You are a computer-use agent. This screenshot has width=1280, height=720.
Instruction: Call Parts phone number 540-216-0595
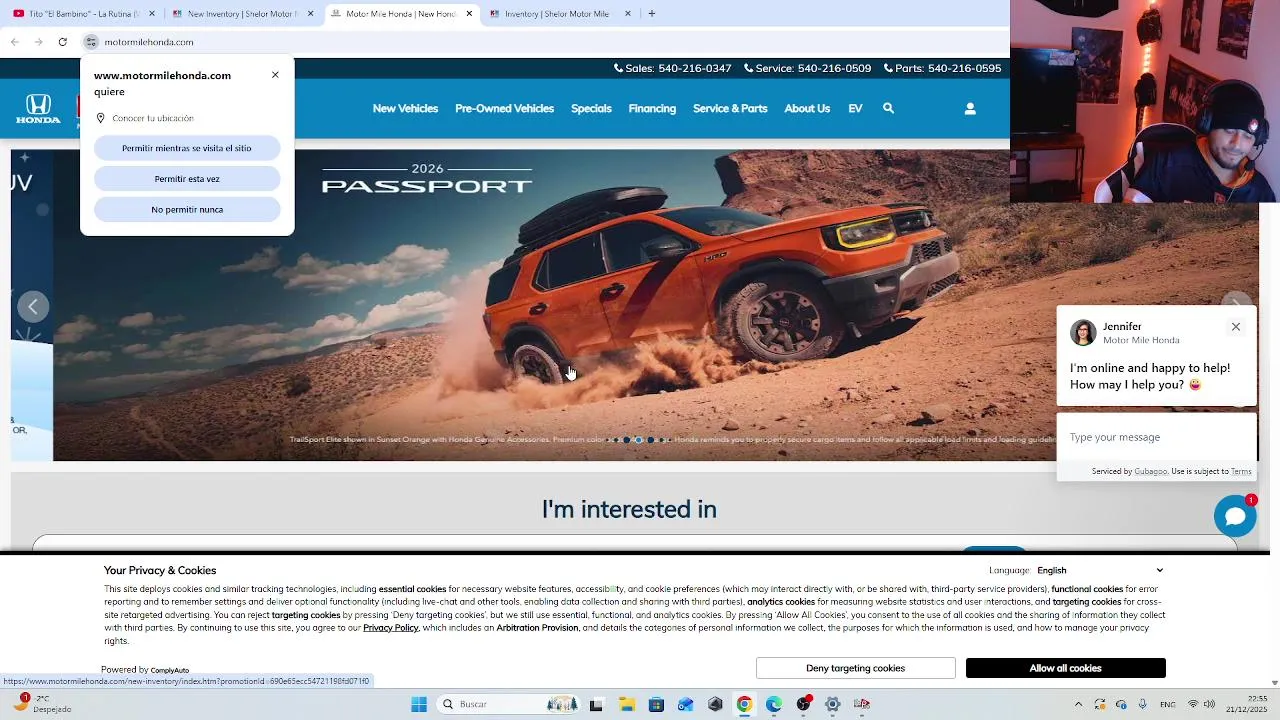(x=942, y=68)
